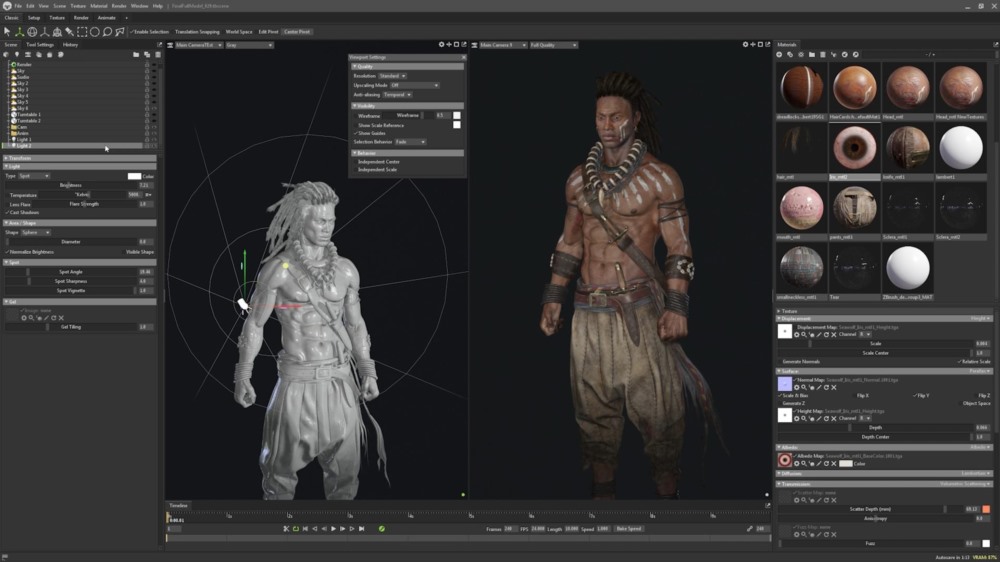The width and height of the screenshot is (1000, 562).
Task: Duplicate the selected scene object
Action: (147, 55)
